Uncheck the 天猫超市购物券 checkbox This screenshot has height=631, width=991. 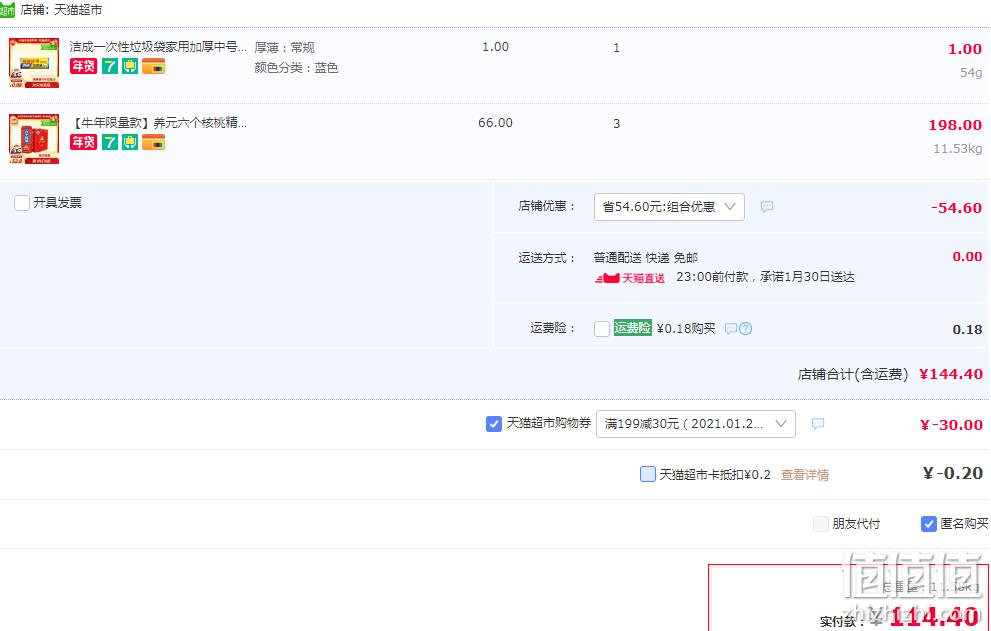click(494, 424)
